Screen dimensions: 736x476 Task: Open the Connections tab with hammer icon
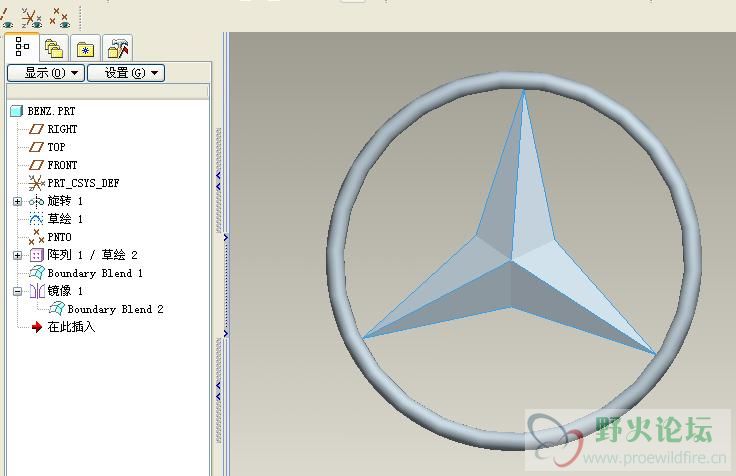pos(117,48)
